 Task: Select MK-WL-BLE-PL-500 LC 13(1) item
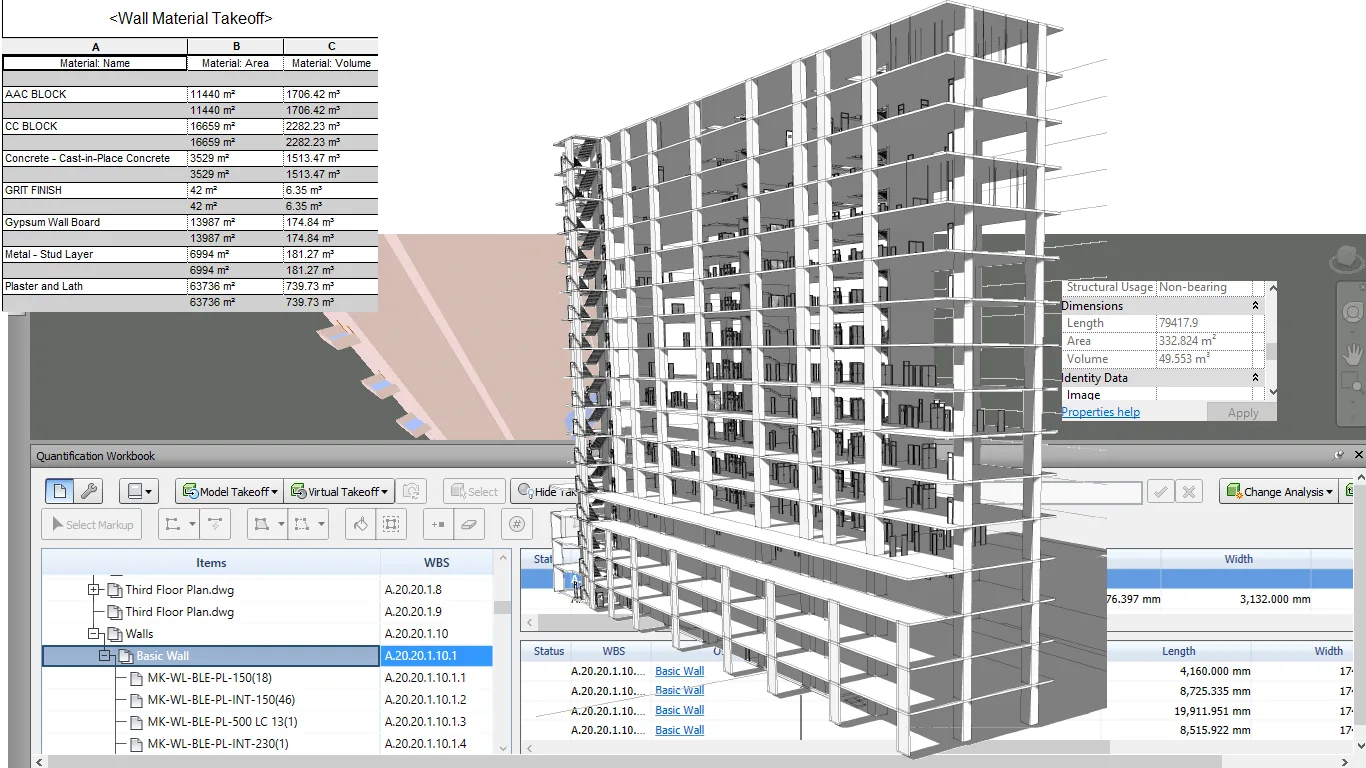tap(222, 722)
